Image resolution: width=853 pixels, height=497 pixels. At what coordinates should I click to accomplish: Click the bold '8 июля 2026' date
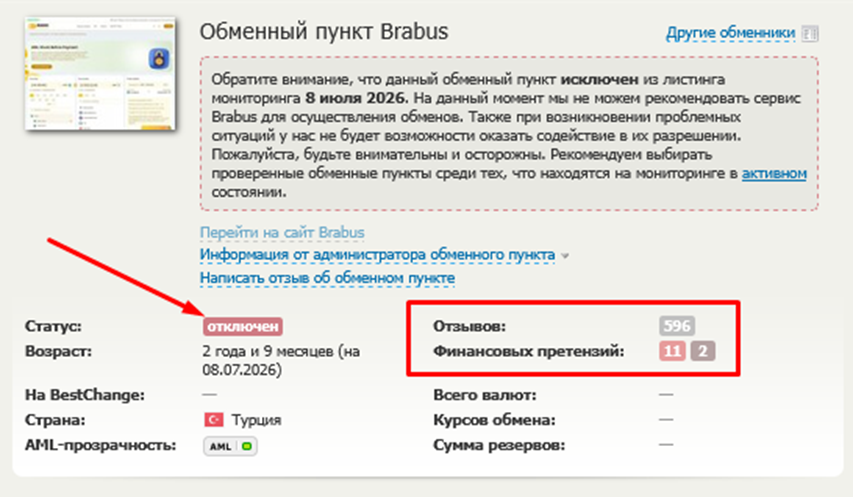coord(355,98)
